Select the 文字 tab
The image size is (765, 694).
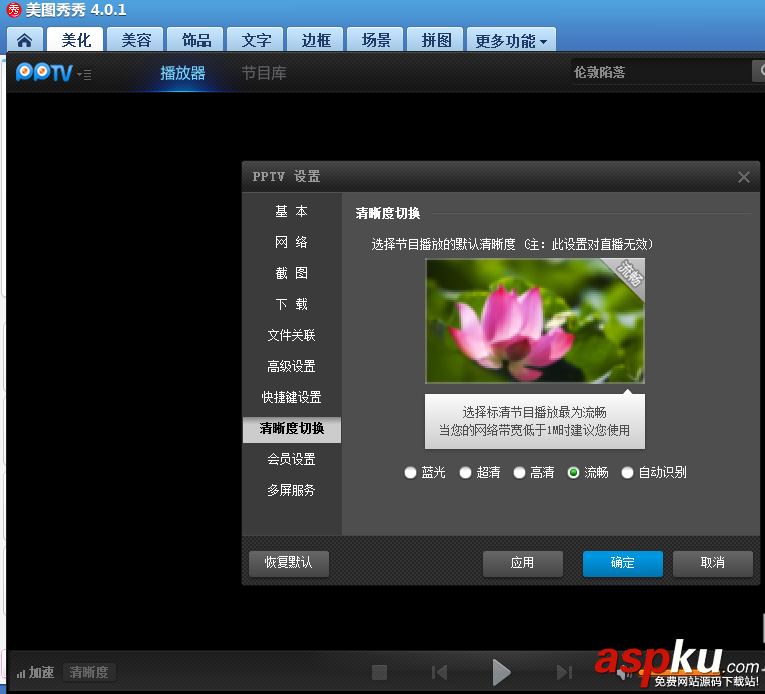click(256, 40)
